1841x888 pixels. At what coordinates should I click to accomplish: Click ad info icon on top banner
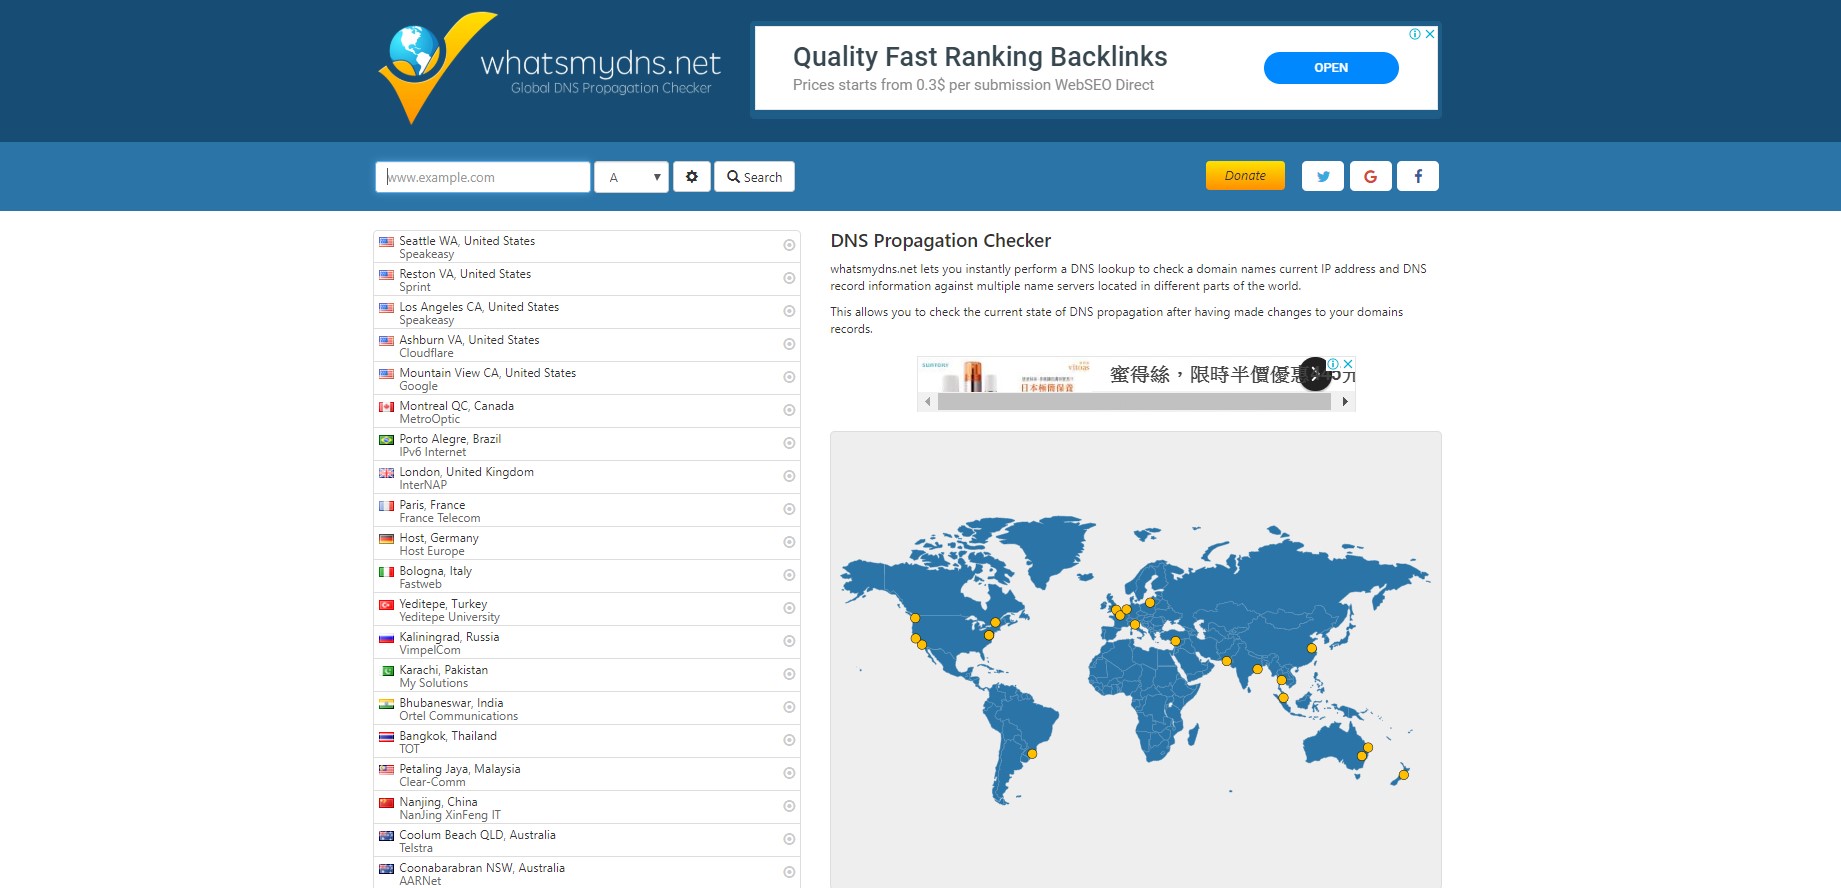click(1415, 34)
